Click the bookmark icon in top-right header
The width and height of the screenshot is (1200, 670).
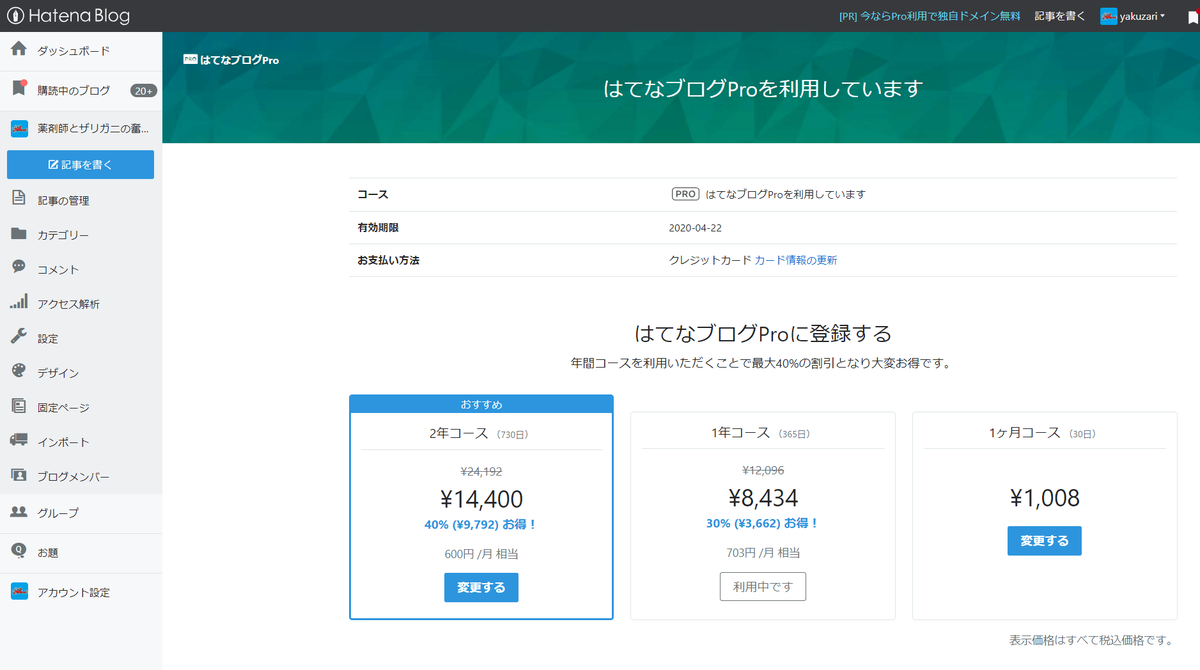(1191, 17)
